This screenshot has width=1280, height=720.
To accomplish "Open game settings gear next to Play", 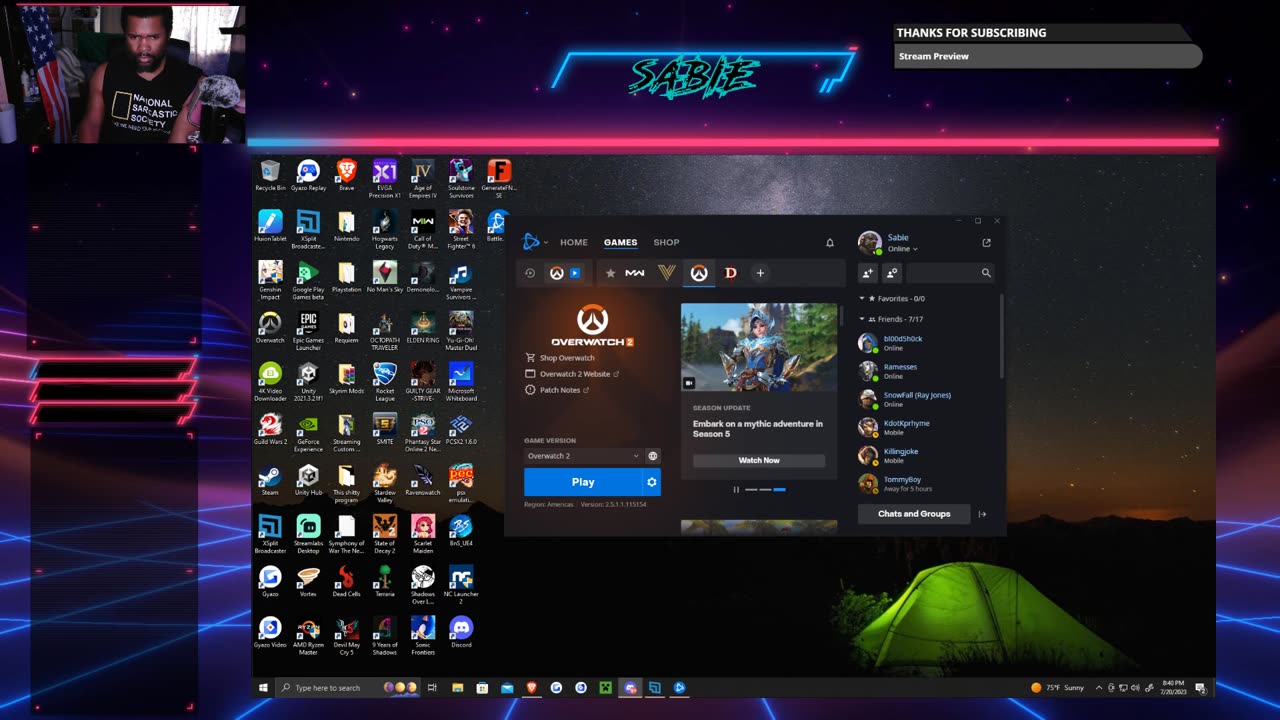I will coord(652,482).
